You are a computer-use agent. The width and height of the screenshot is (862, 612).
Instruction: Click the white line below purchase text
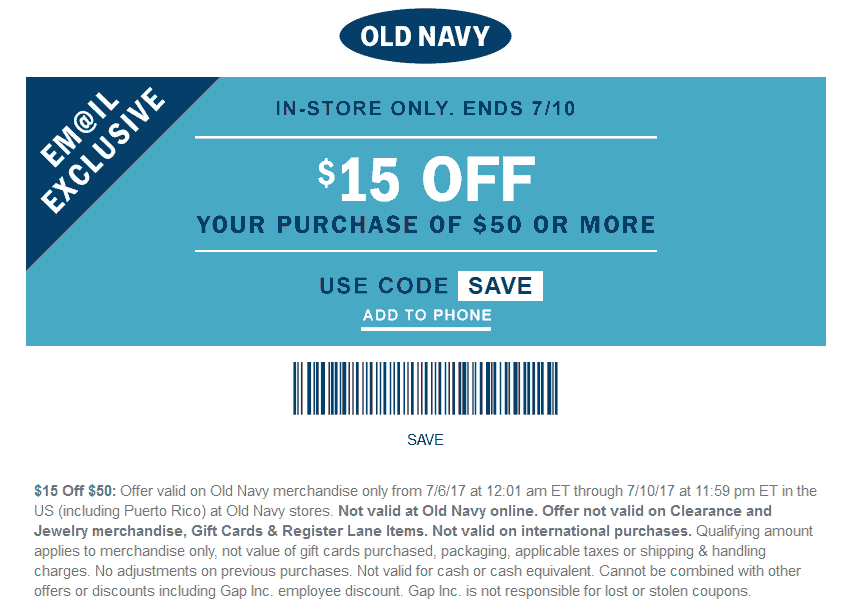[x=426, y=251]
